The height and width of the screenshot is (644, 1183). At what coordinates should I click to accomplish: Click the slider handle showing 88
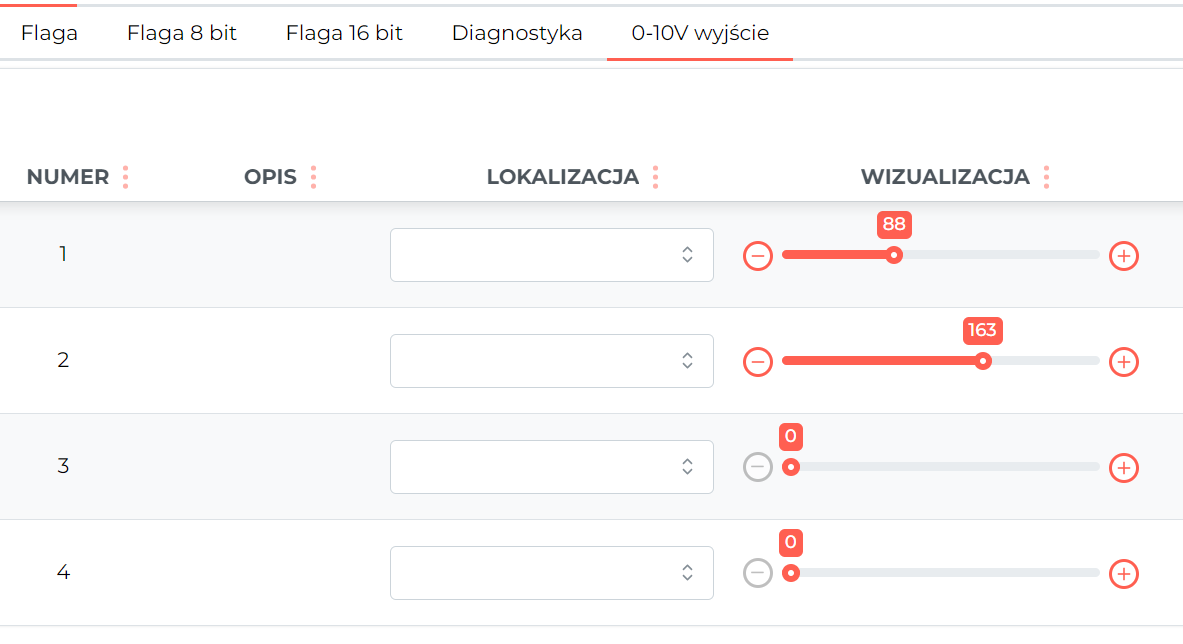[894, 255]
